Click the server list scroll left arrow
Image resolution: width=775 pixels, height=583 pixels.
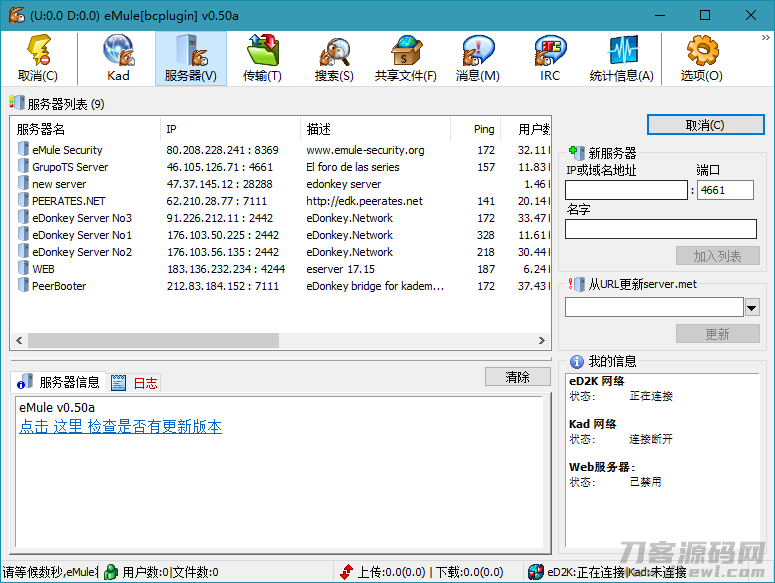[19, 340]
